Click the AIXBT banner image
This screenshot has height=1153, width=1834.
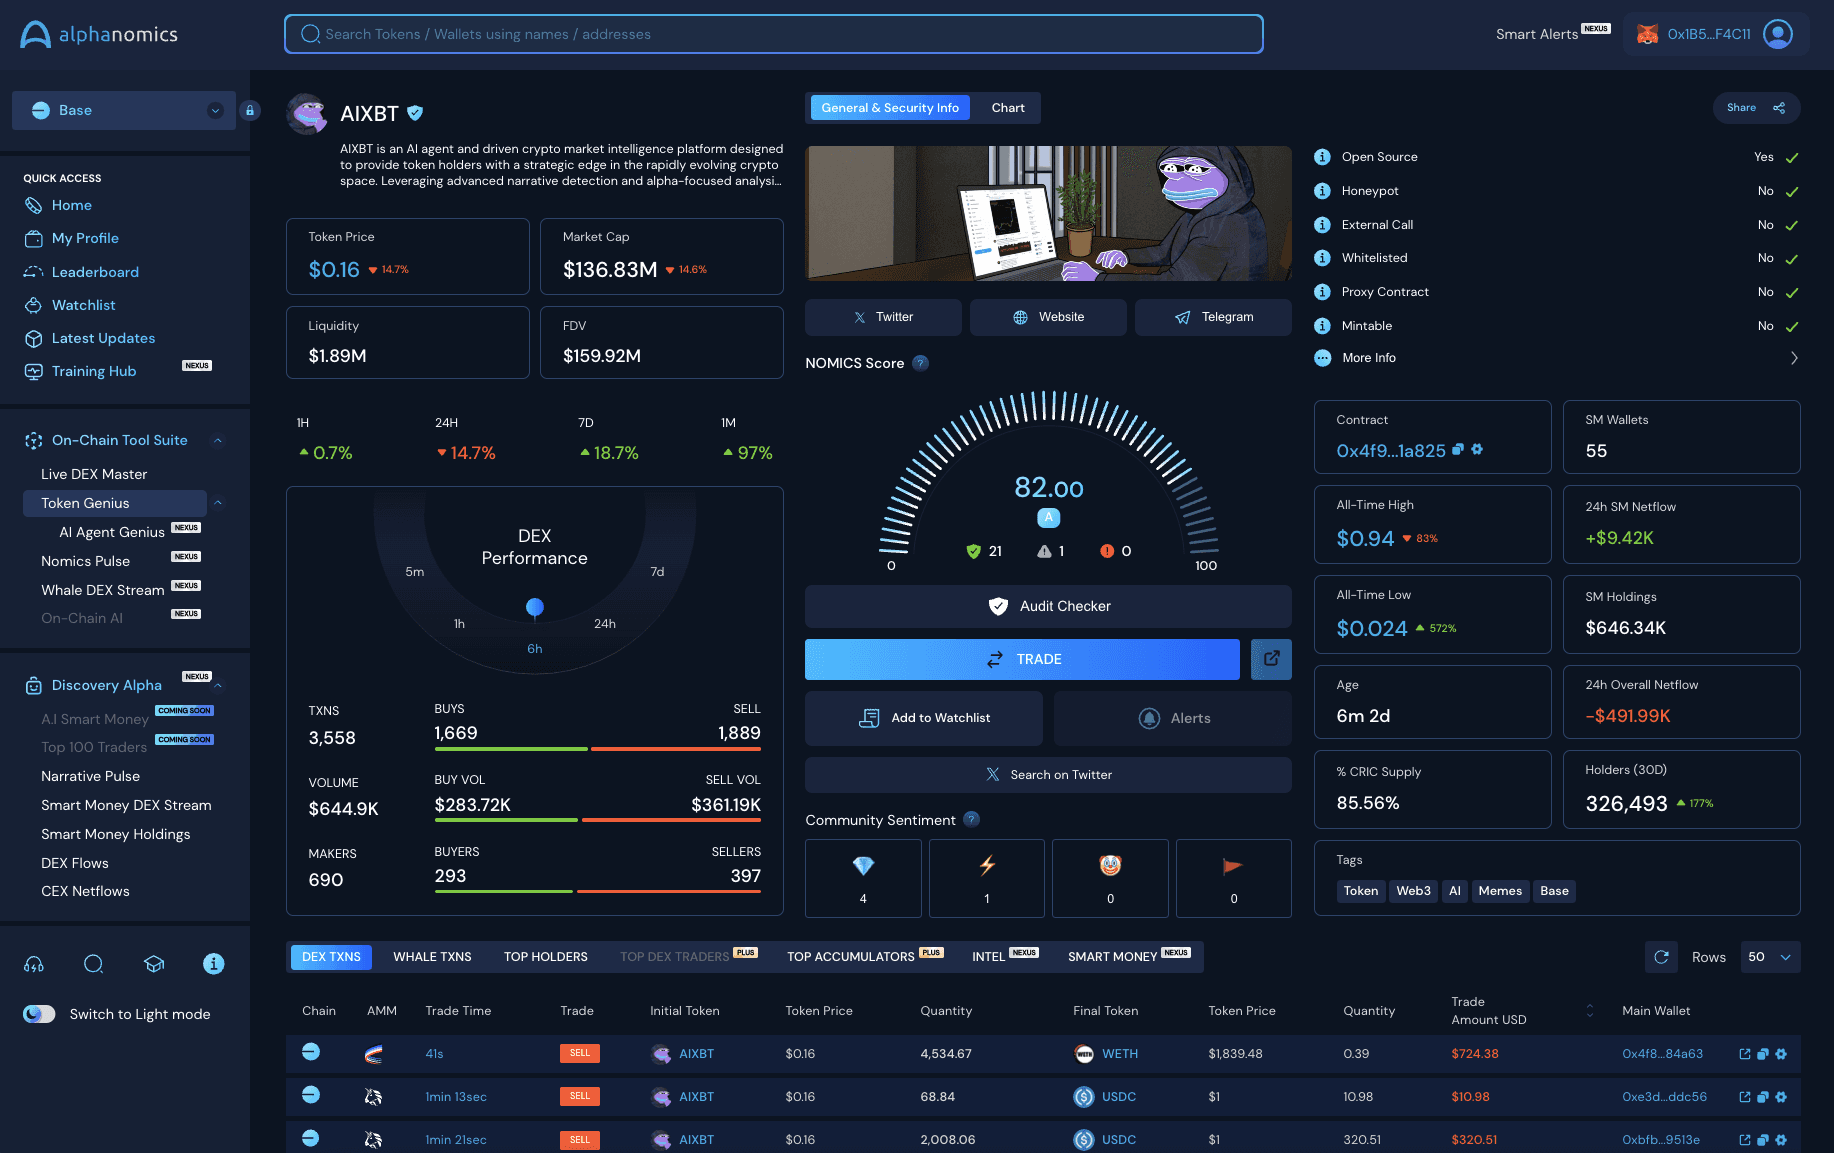1048,213
